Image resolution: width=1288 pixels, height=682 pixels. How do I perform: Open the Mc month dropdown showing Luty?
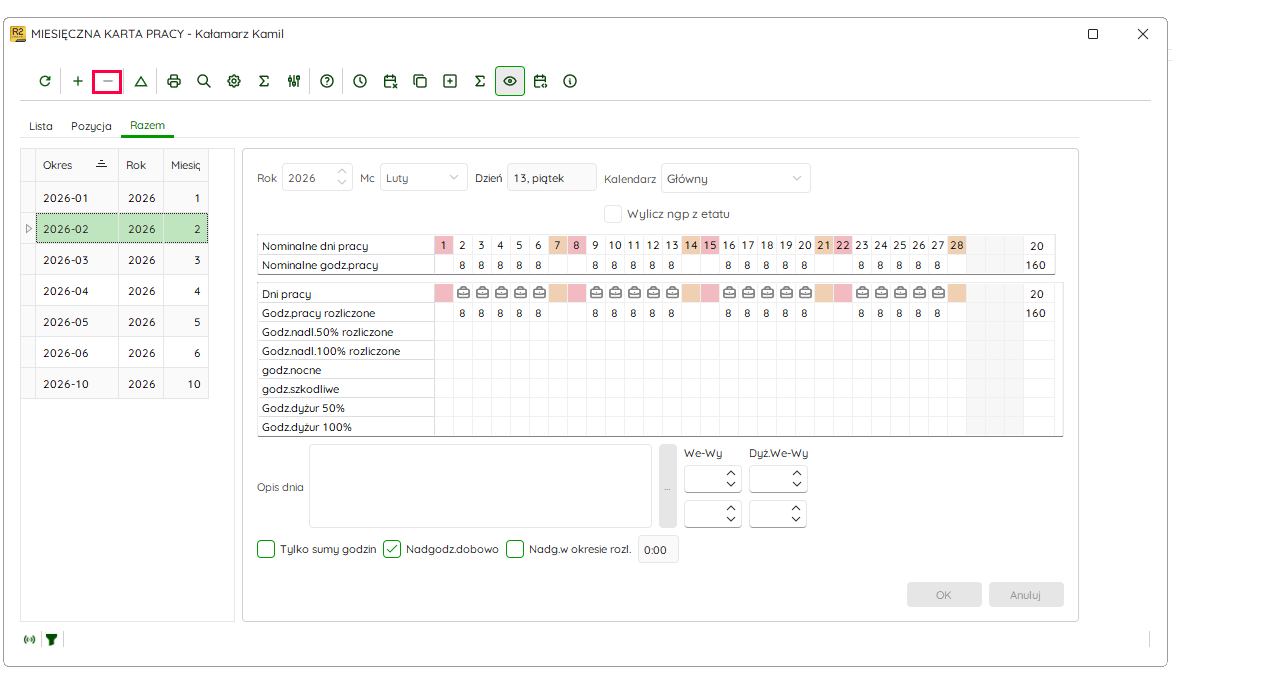pyautogui.click(x=424, y=178)
